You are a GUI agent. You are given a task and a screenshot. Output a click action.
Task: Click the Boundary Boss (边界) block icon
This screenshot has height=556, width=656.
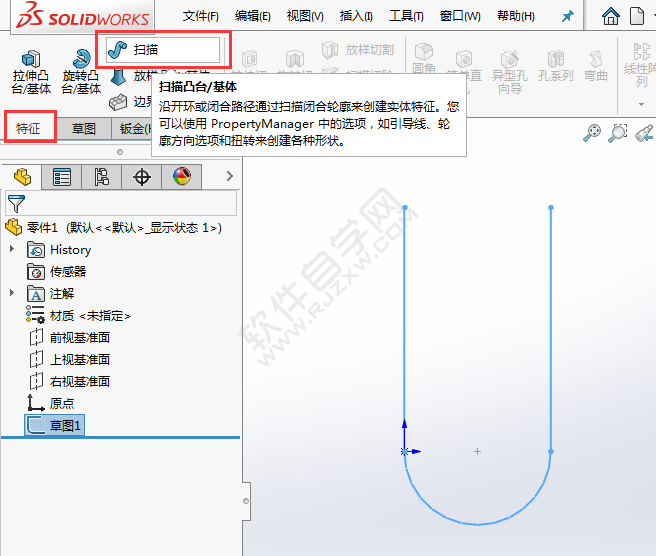(x=118, y=102)
